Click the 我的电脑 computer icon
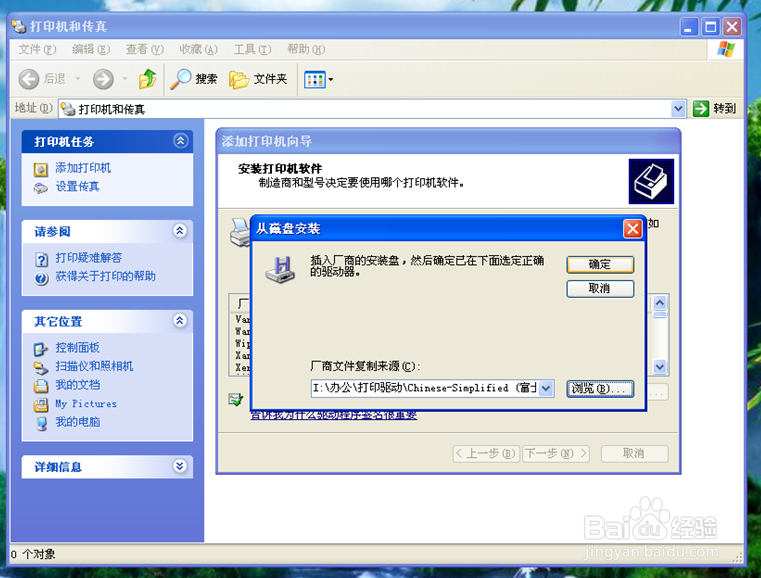Image resolution: width=761 pixels, height=578 pixels. tap(42, 424)
